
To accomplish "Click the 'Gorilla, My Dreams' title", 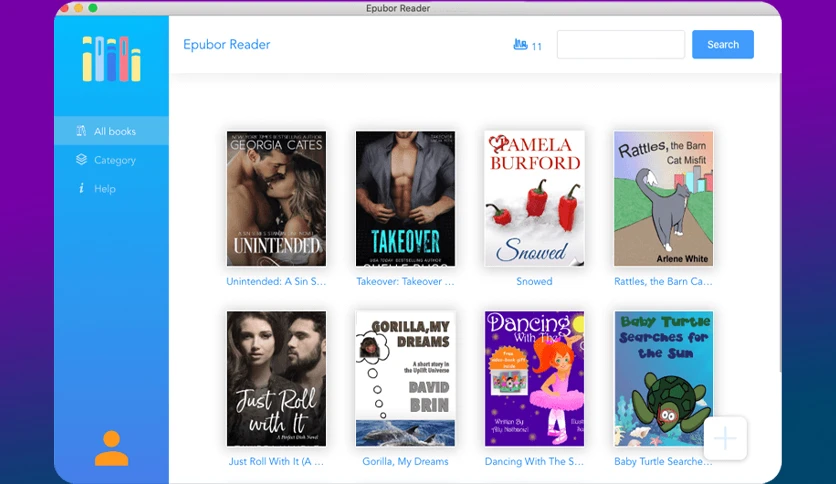I will [405, 462].
